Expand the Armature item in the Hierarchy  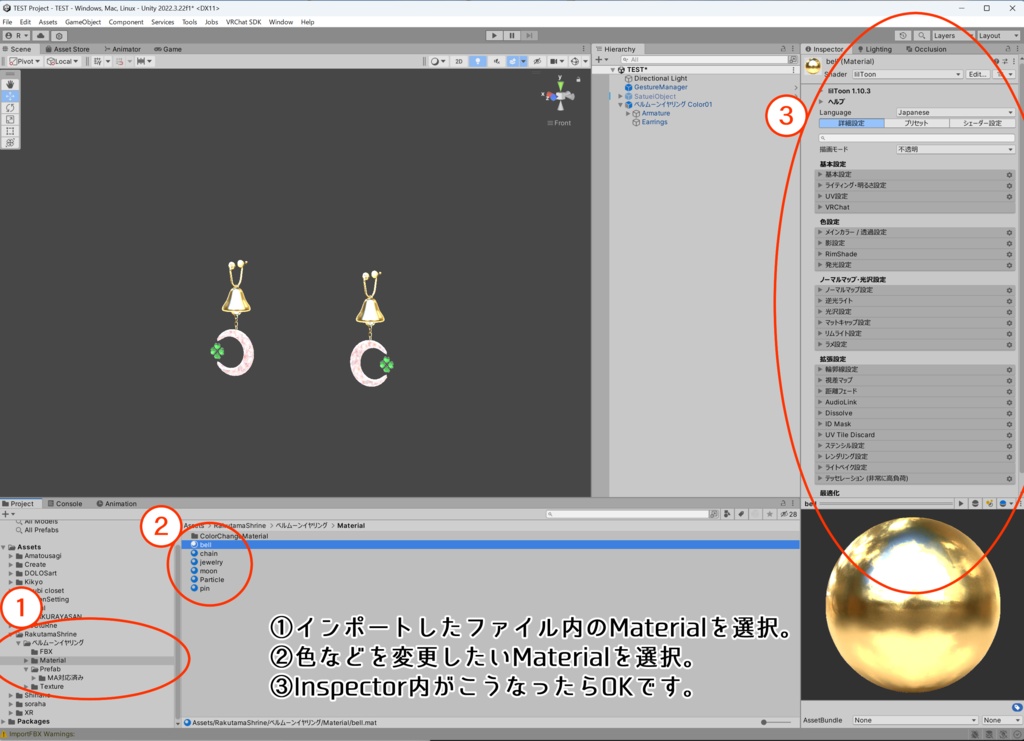[x=628, y=113]
